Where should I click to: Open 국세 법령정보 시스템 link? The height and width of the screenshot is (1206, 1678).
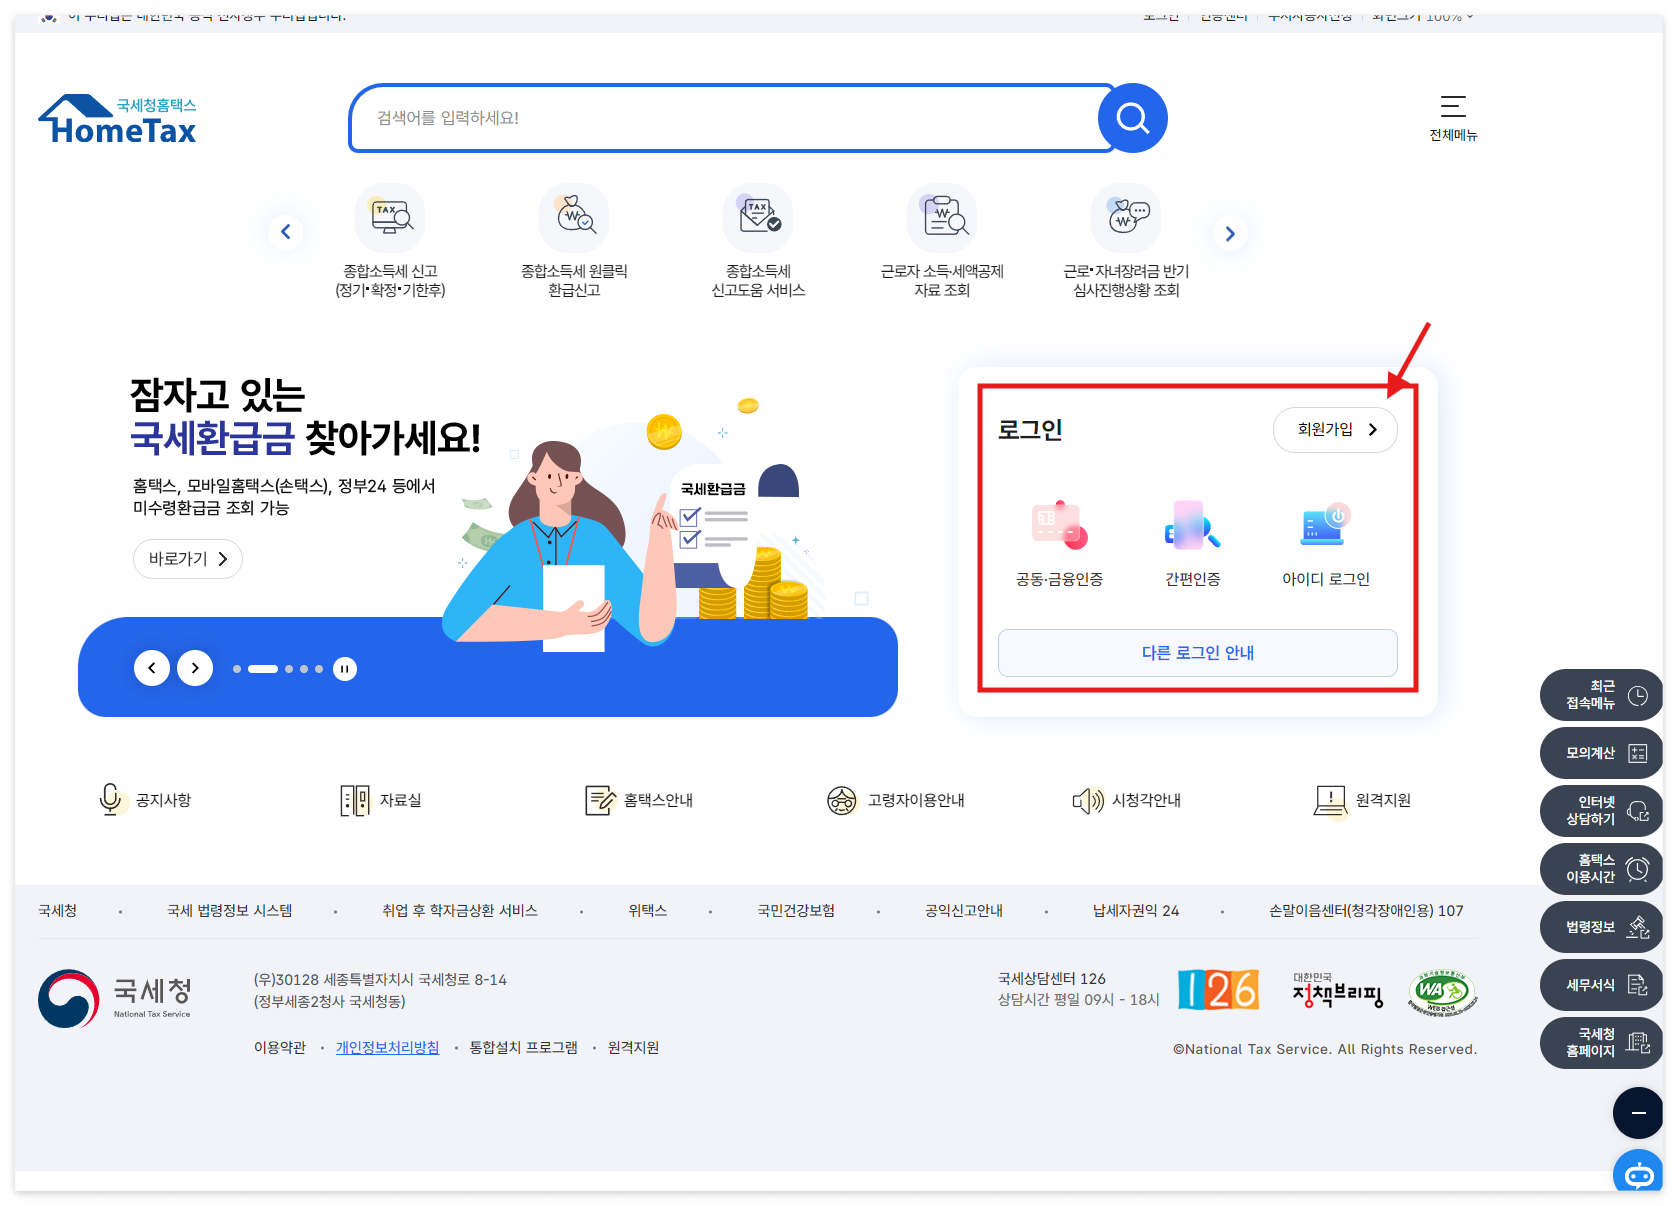click(230, 911)
